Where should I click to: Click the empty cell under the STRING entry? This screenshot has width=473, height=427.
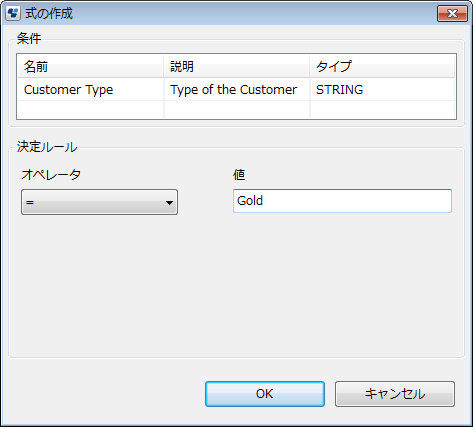(x=382, y=110)
